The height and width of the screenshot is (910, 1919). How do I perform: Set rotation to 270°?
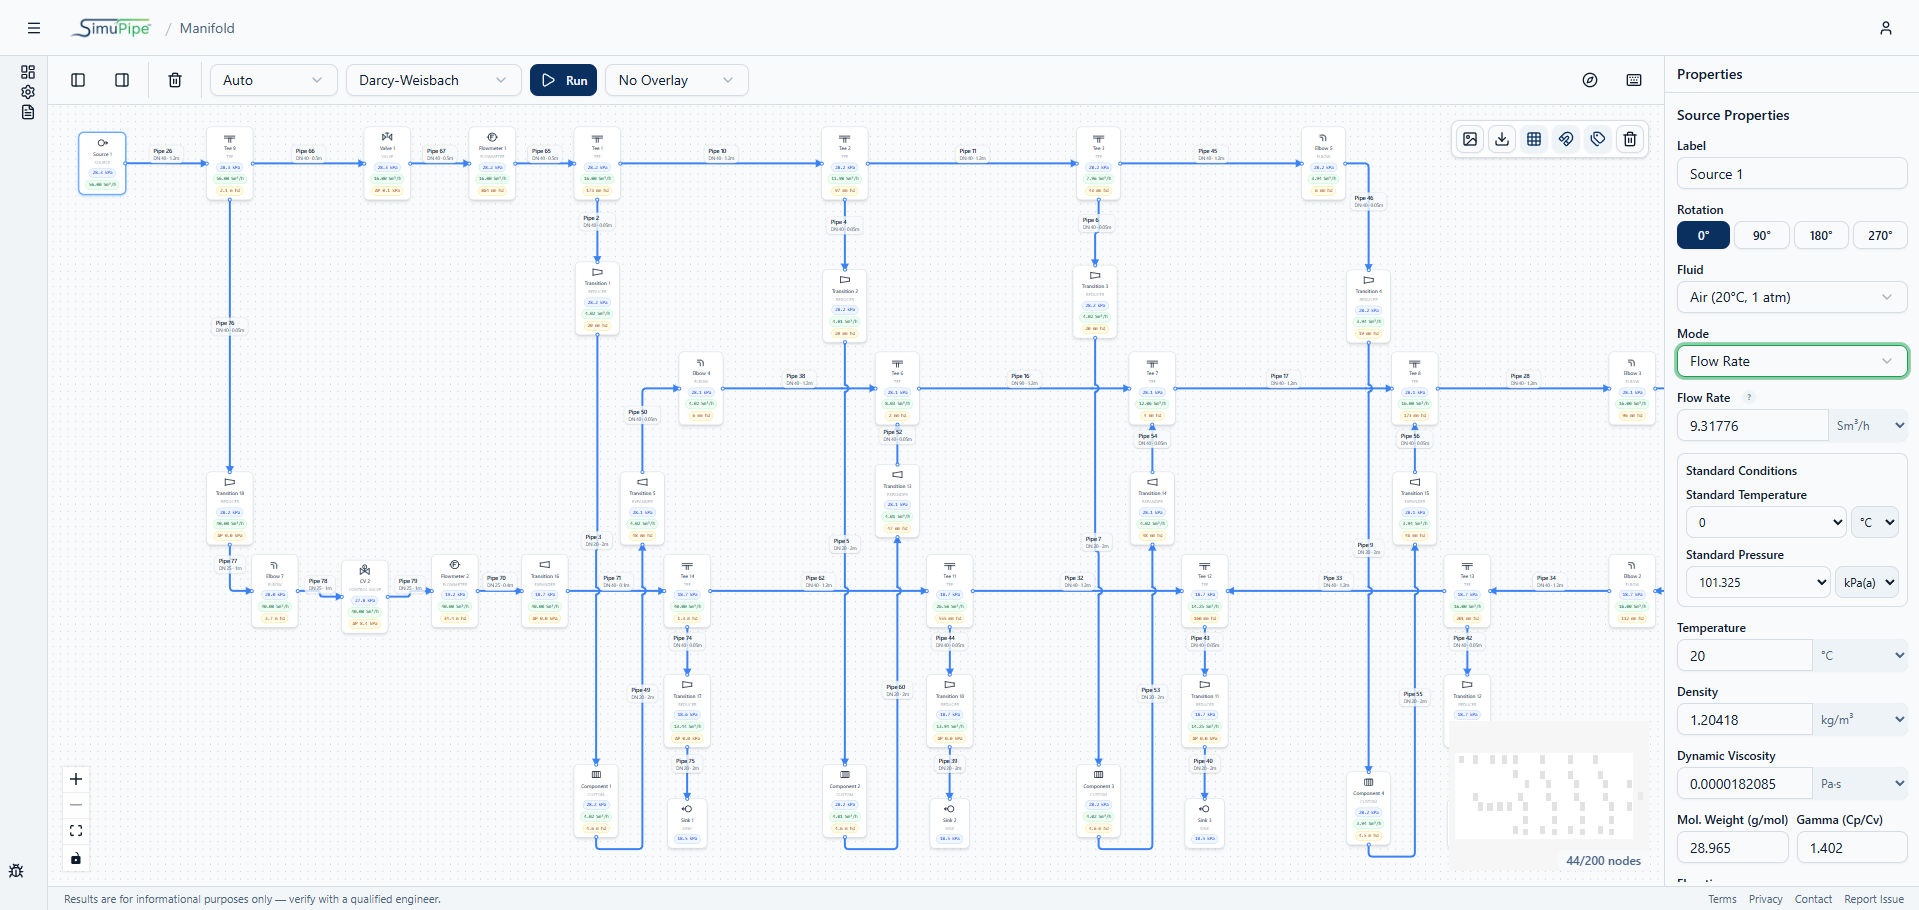click(1880, 235)
